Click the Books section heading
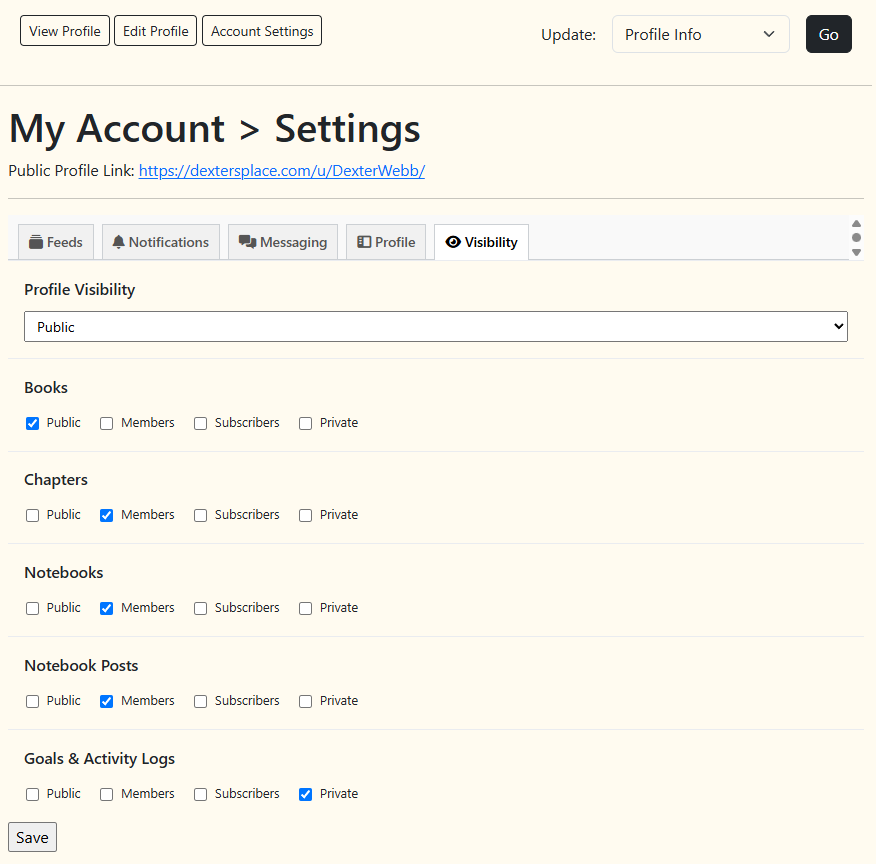This screenshot has width=876, height=864. pos(46,388)
